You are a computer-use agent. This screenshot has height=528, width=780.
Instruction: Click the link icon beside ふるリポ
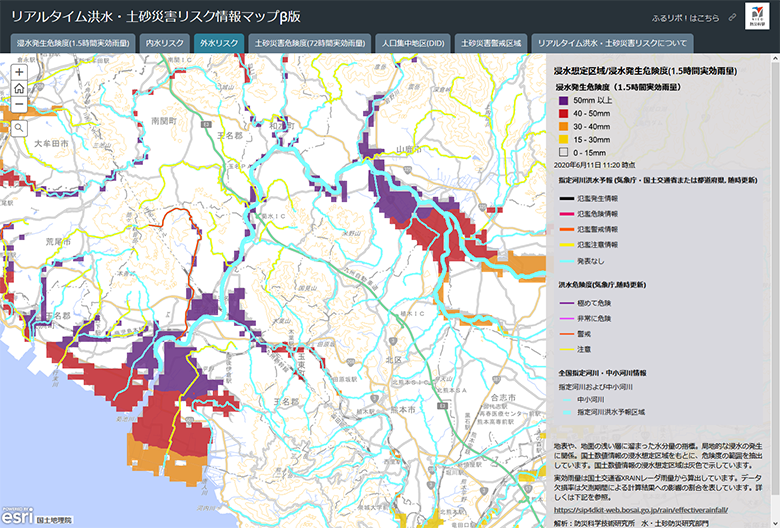click(x=732, y=17)
